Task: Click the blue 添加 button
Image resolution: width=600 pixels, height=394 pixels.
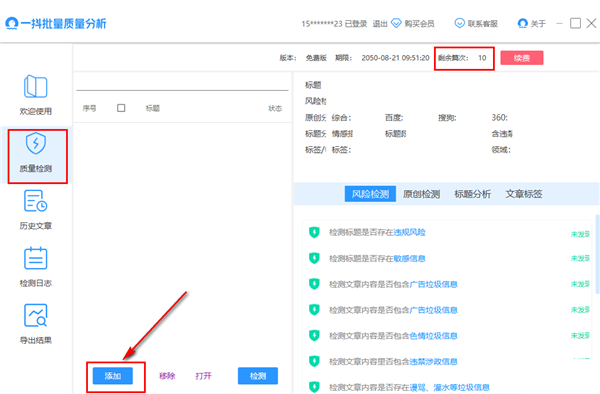Action: [113, 376]
